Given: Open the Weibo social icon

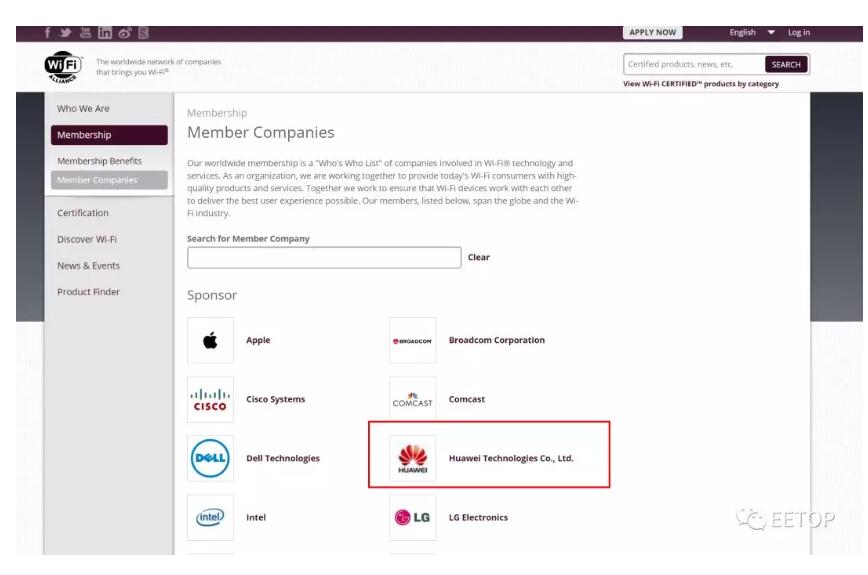Looking at the screenshot, I should [125, 33].
